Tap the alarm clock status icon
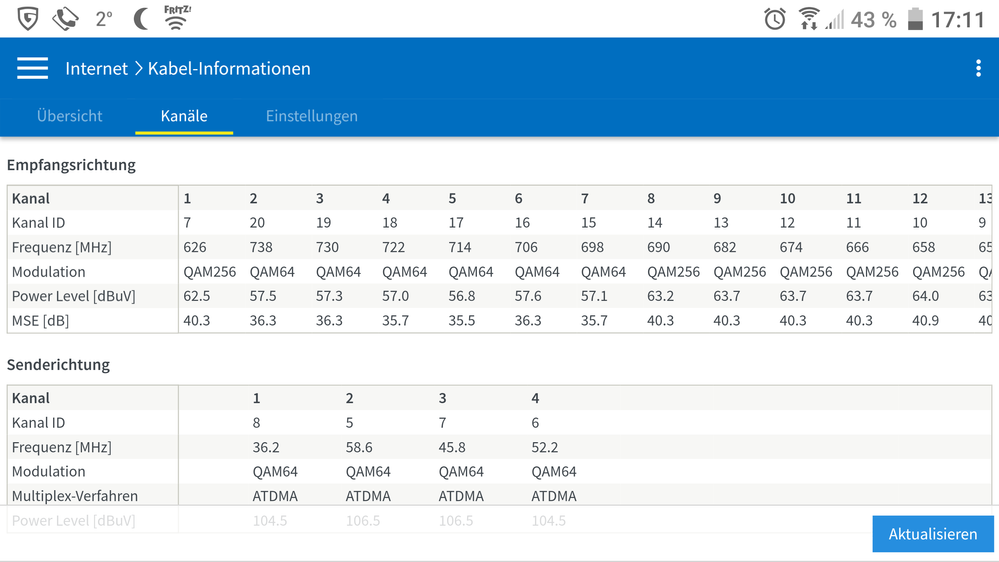This screenshot has height=562, width=999. (x=774, y=18)
